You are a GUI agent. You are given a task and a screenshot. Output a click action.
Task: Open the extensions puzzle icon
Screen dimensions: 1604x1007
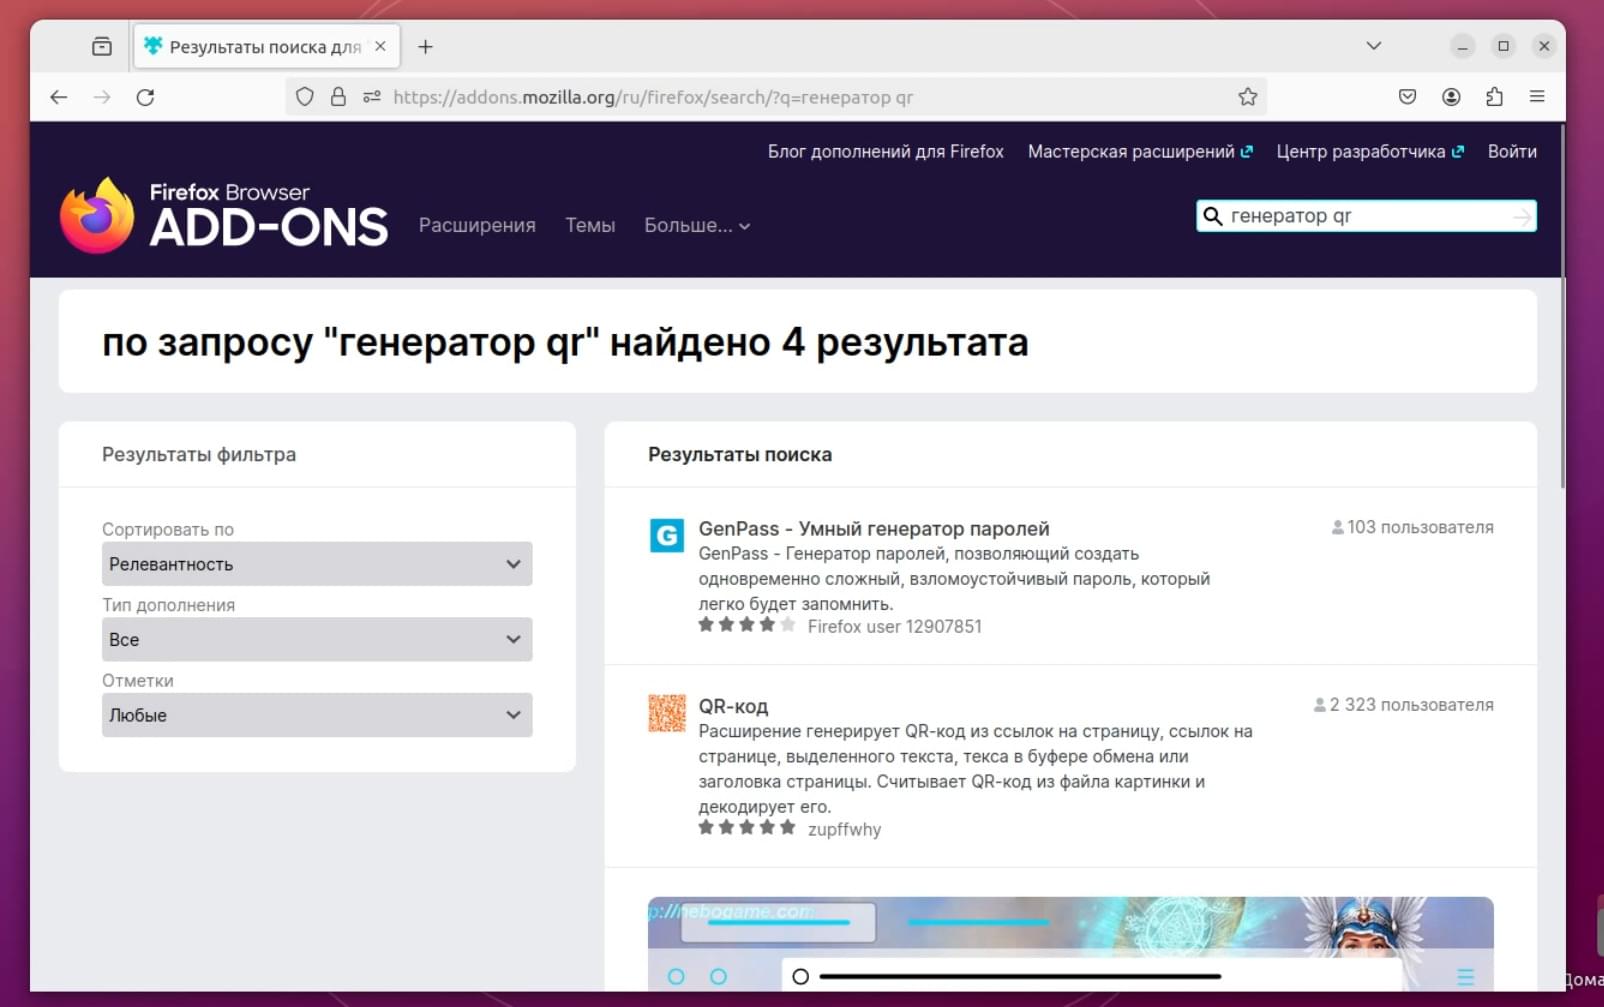point(1494,97)
